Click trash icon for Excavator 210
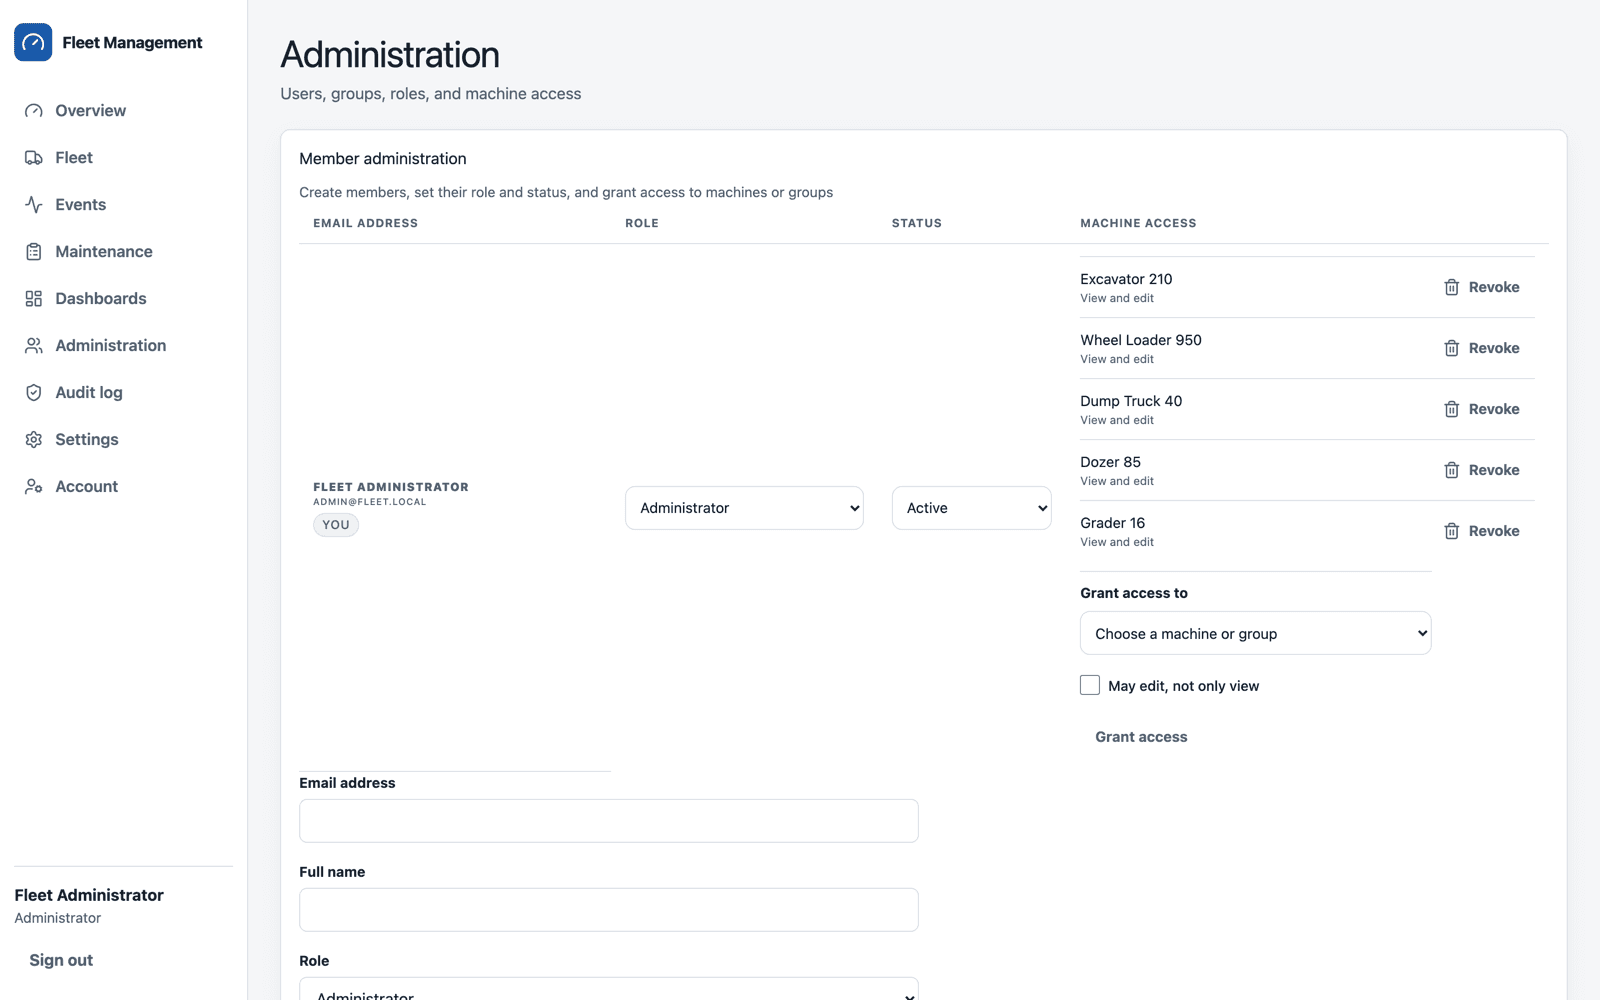This screenshot has width=1600, height=1000. point(1452,288)
